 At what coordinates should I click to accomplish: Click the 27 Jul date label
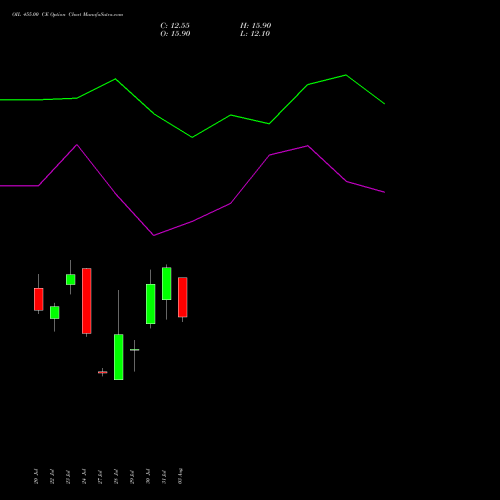coord(100,476)
